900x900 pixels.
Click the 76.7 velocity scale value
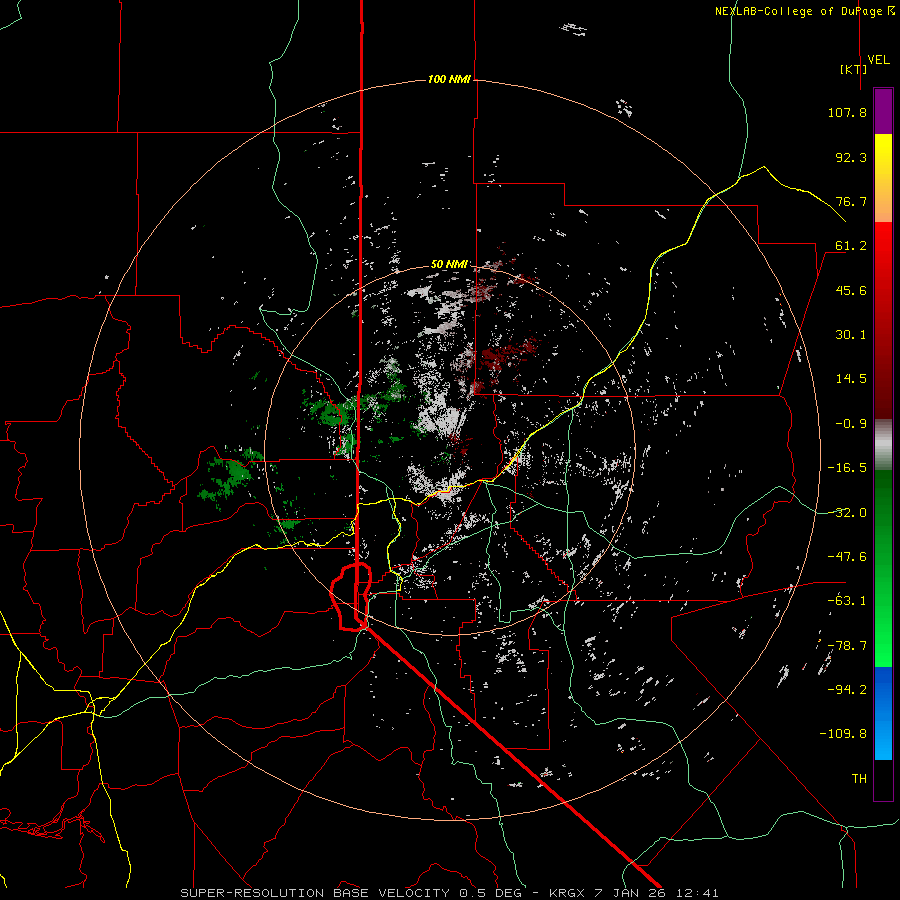click(851, 201)
